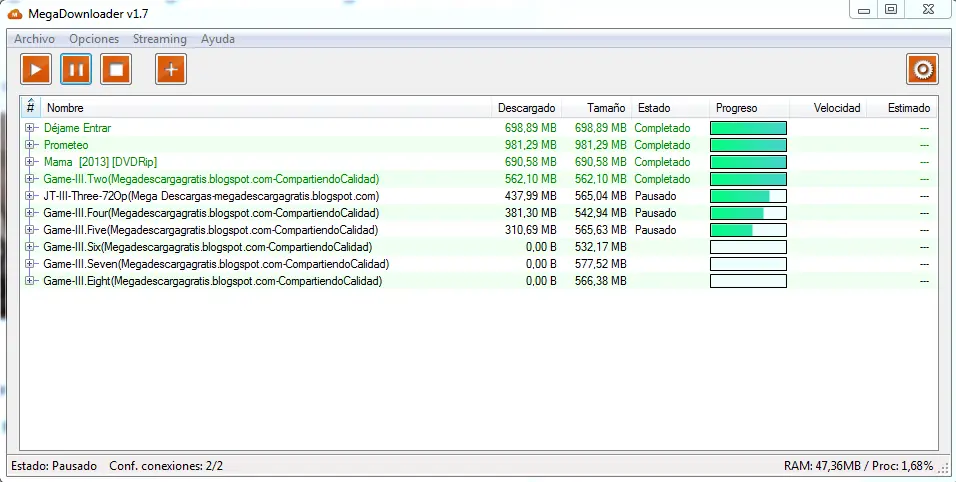Sort by the Estimado column header
The width and height of the screenshot is (956, 482).
click(902, 108)
